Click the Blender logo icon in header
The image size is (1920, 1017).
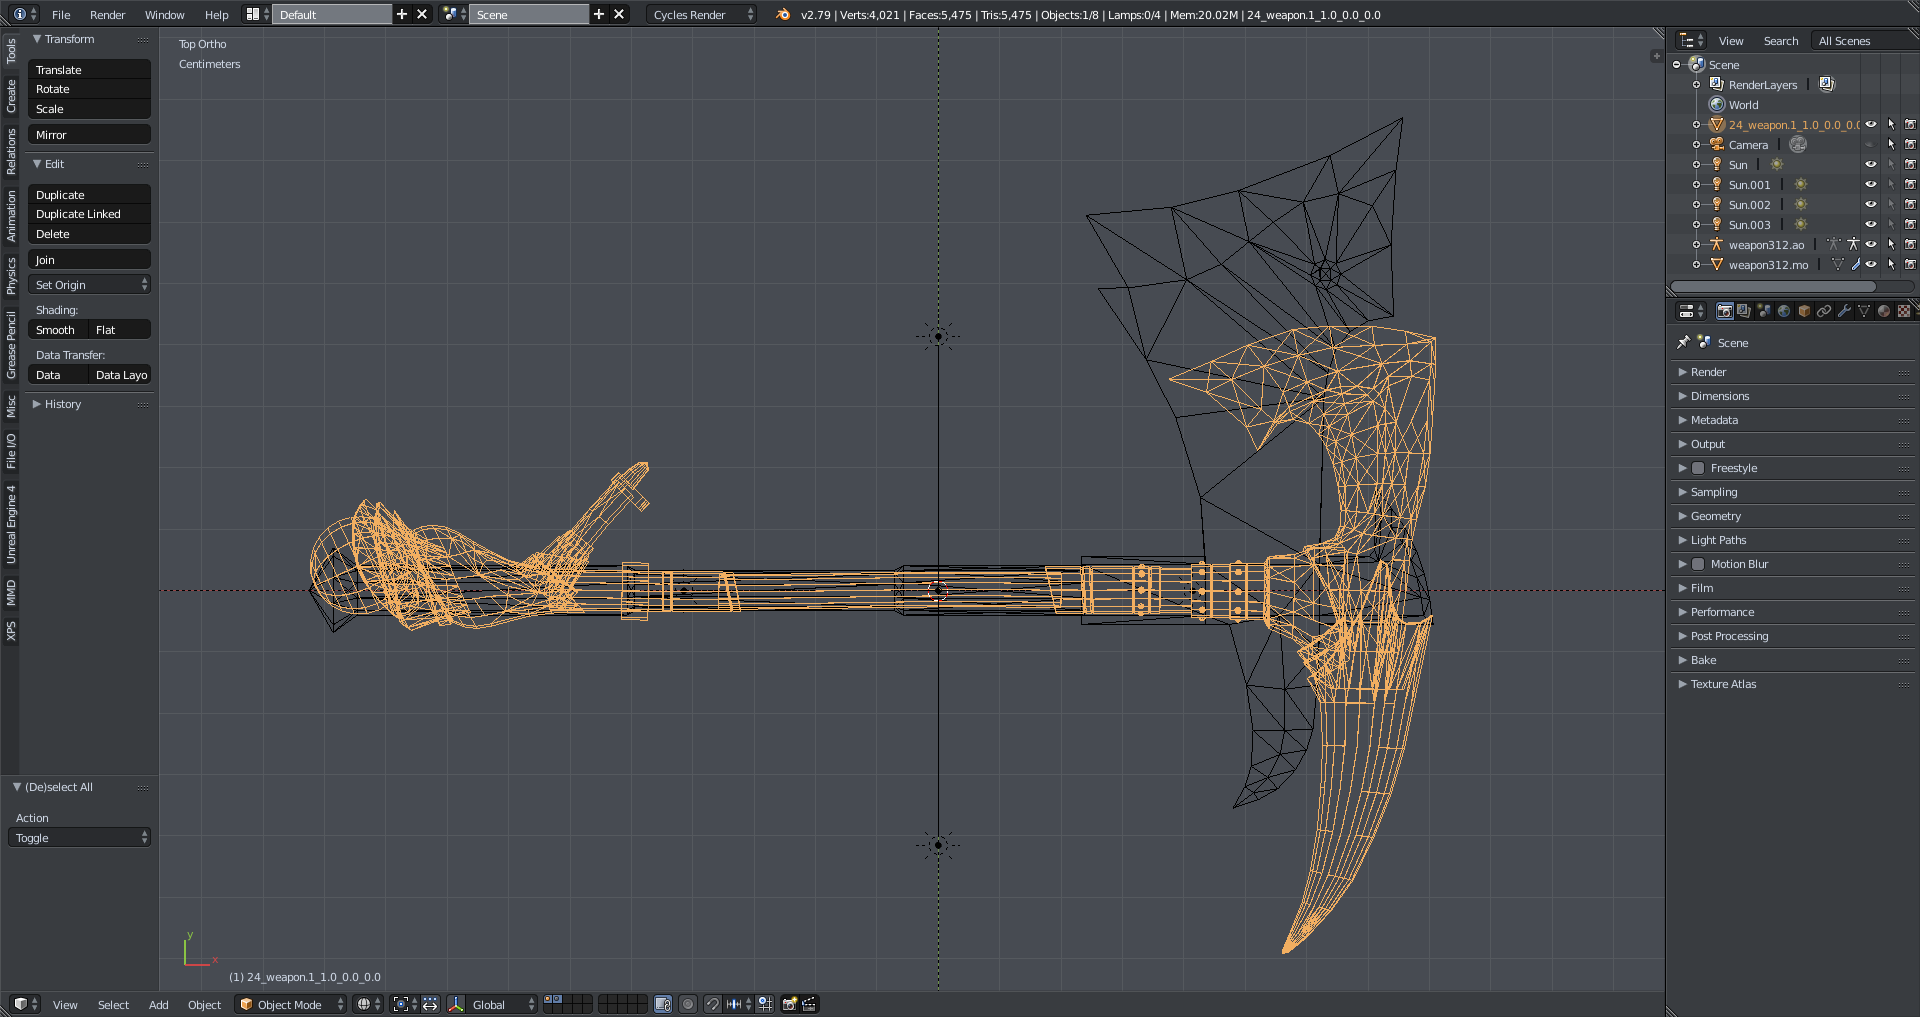(783, 14)
